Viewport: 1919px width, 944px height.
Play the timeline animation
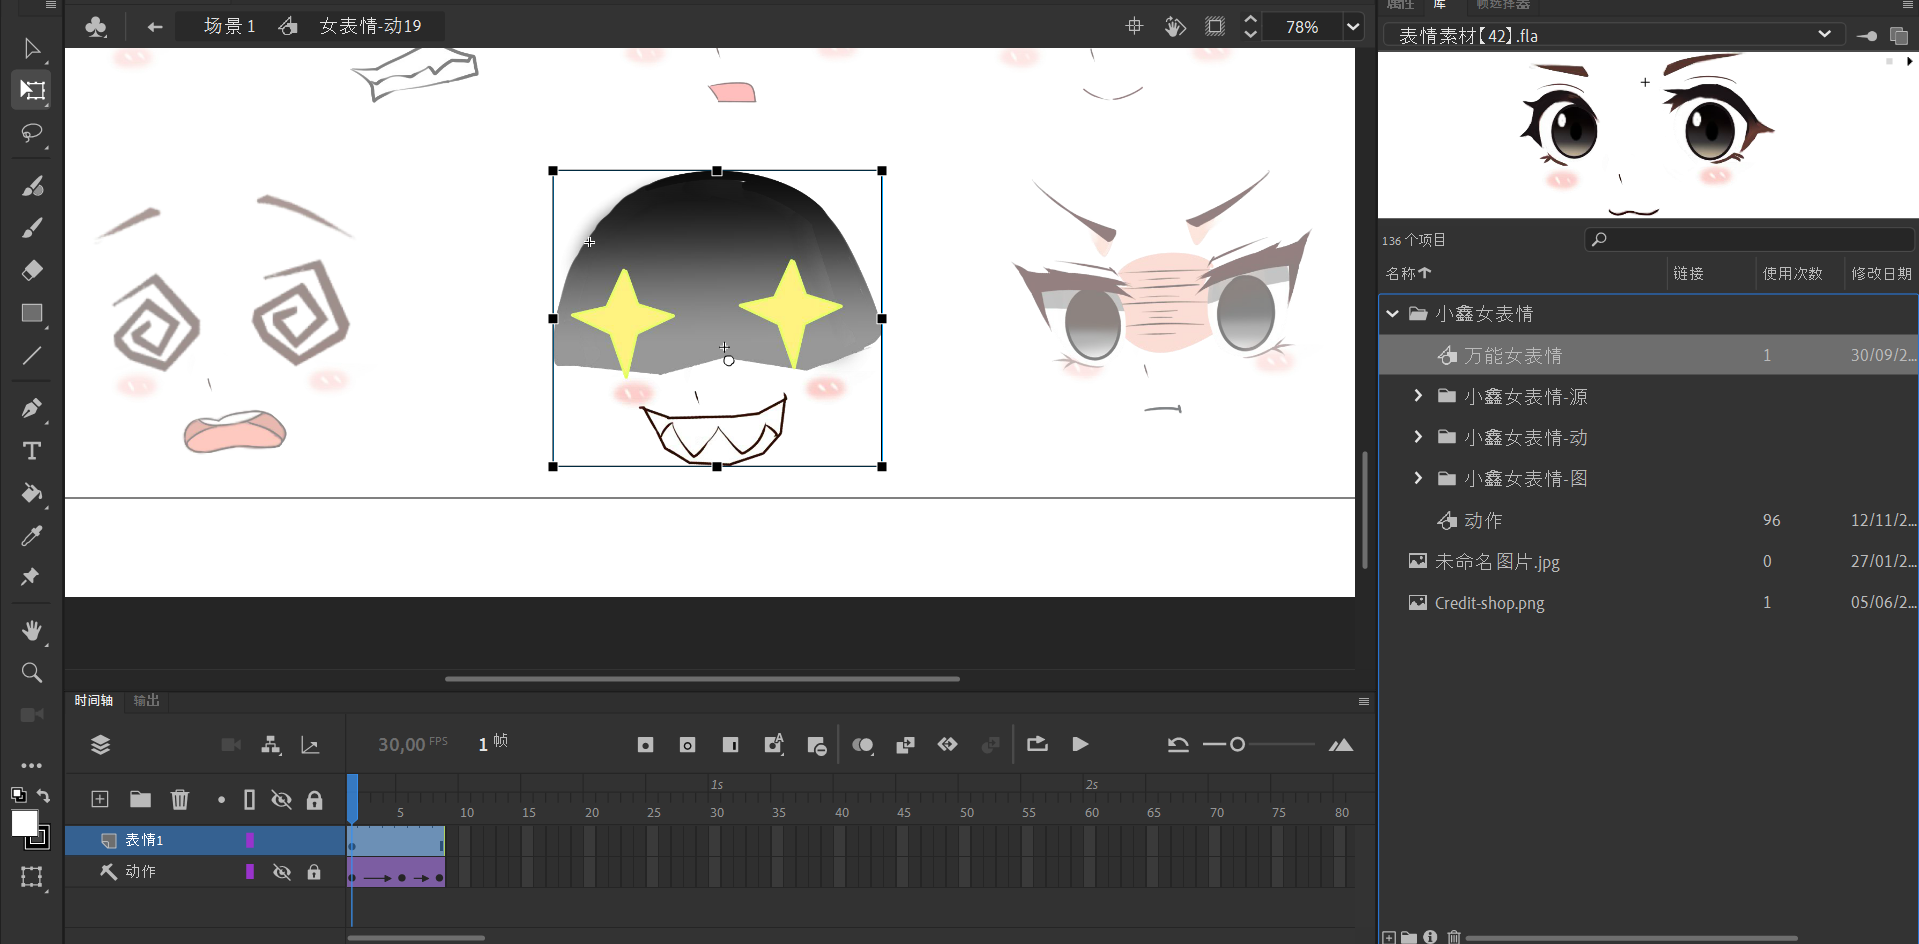pos(1080,744)
